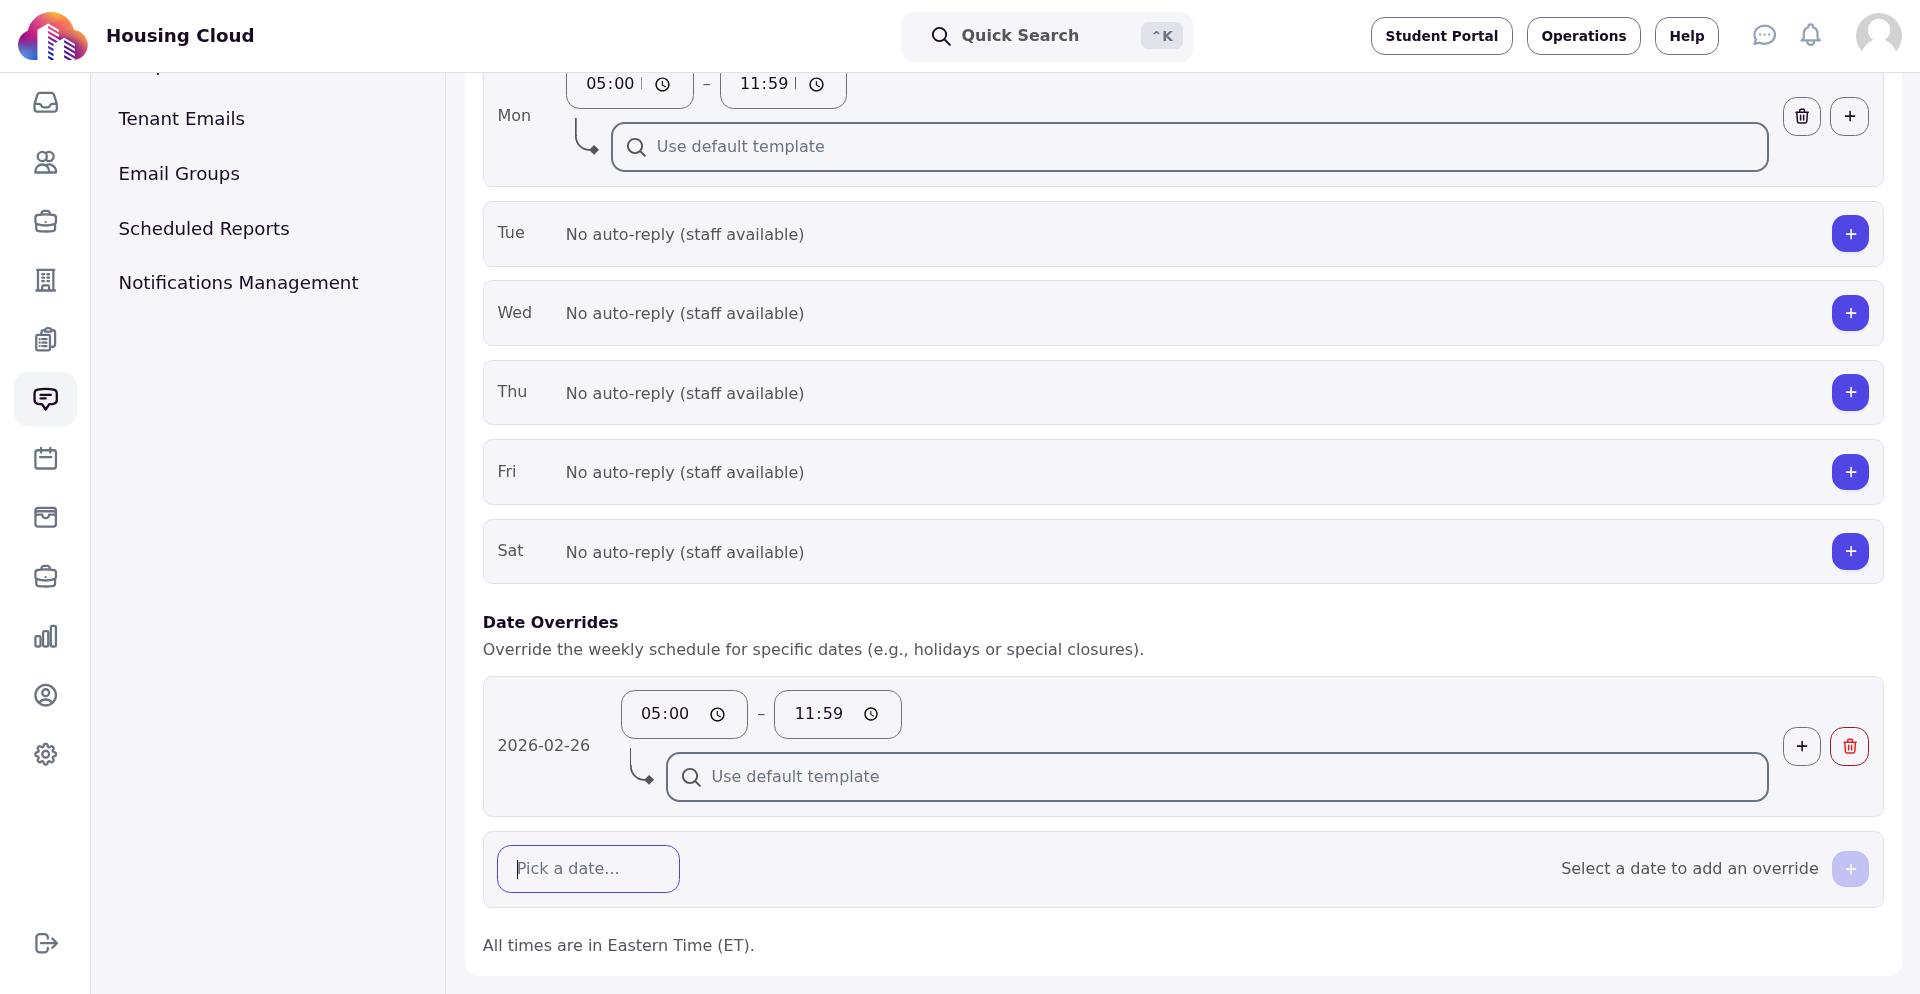
Task: Open the calendar icon in the sidebar
Action: [45, 459]
